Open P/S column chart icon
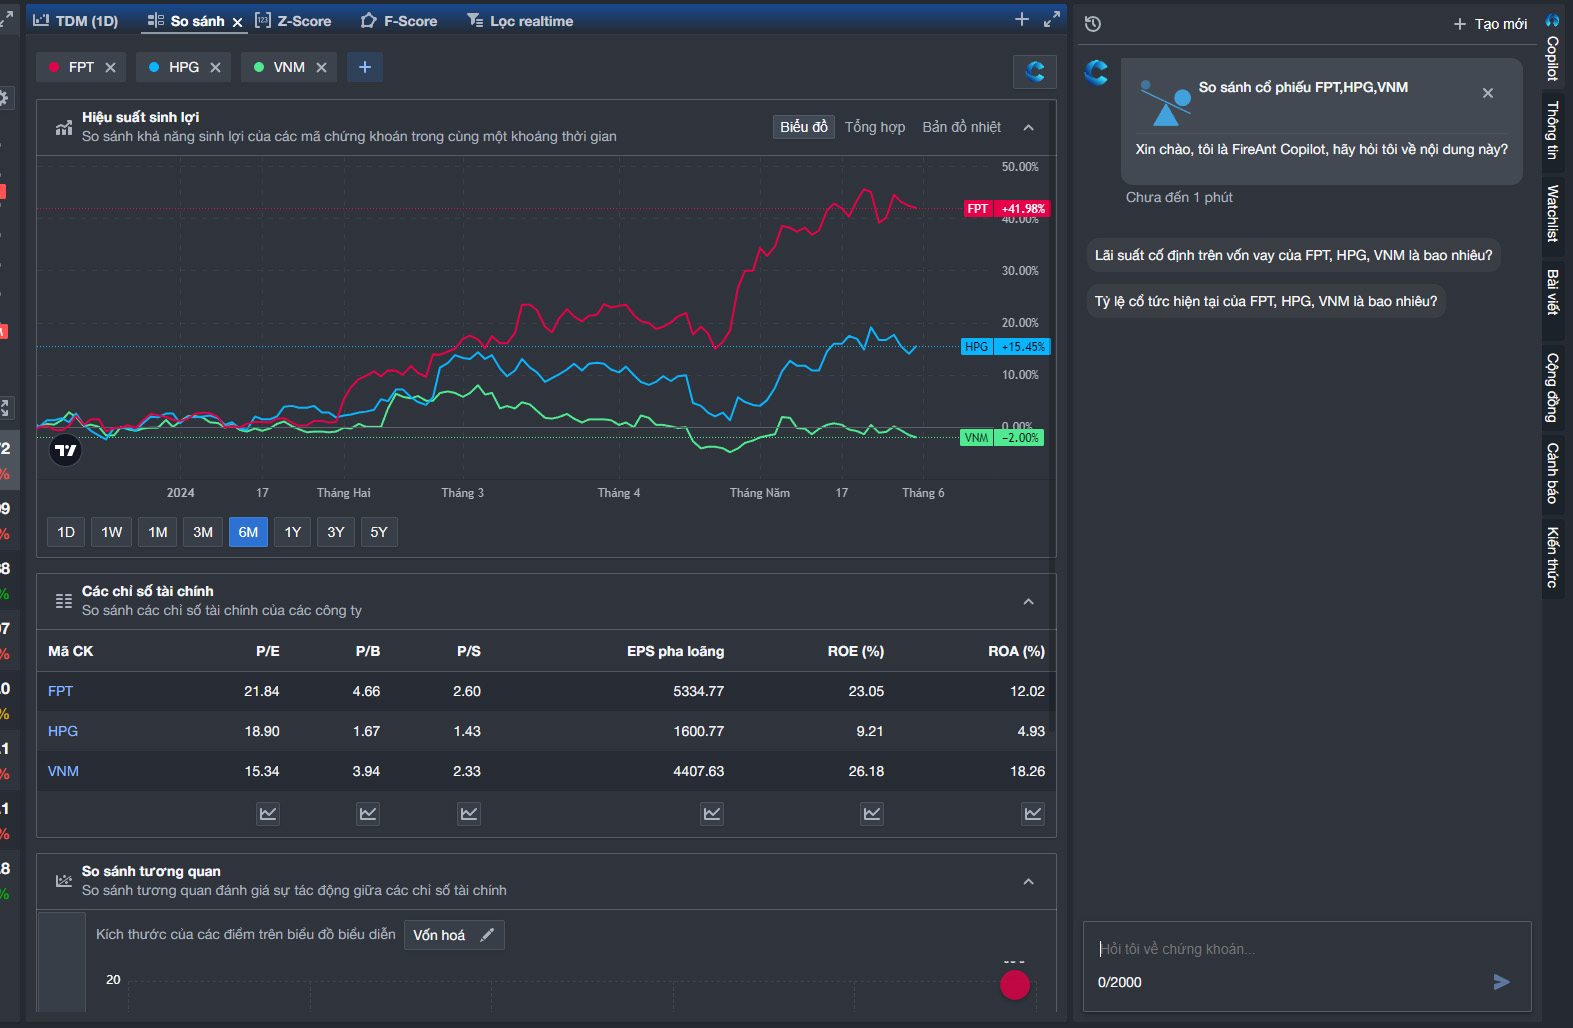Image resolution: width=1573 pixels, height=1028 pixels. [469, 813]
